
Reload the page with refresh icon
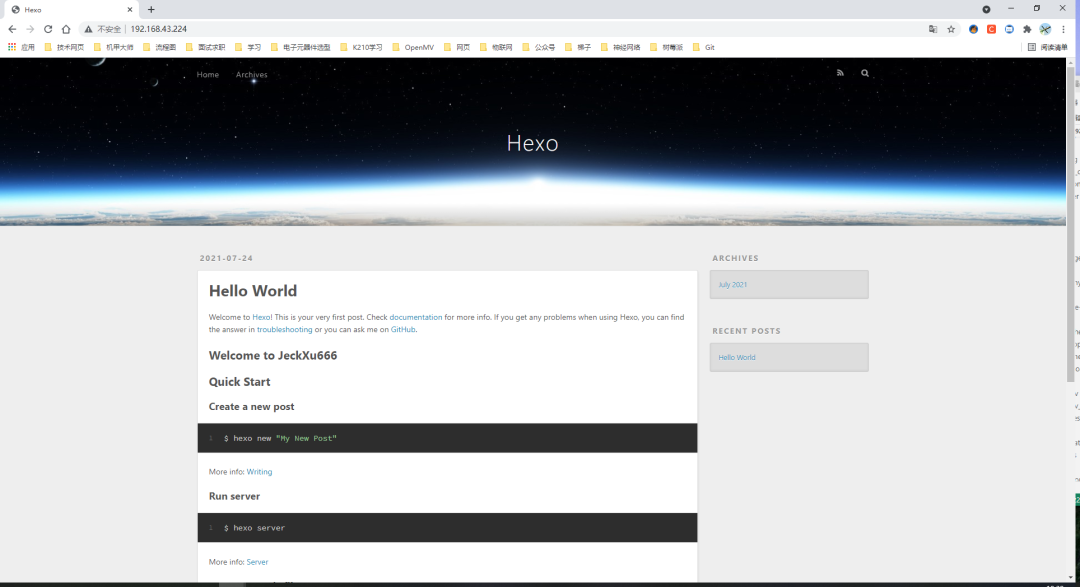tap(48, 29)
